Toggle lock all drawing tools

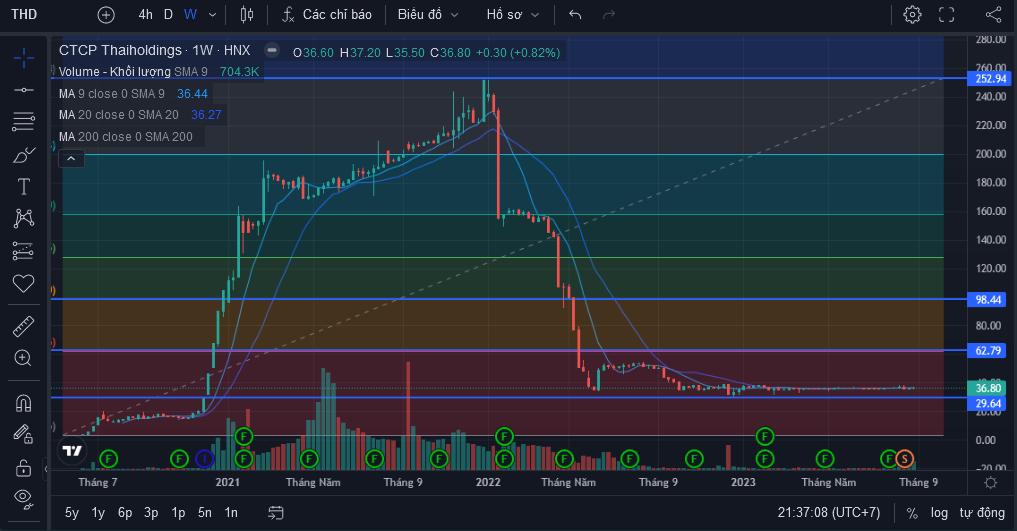(x=24, y=467)
